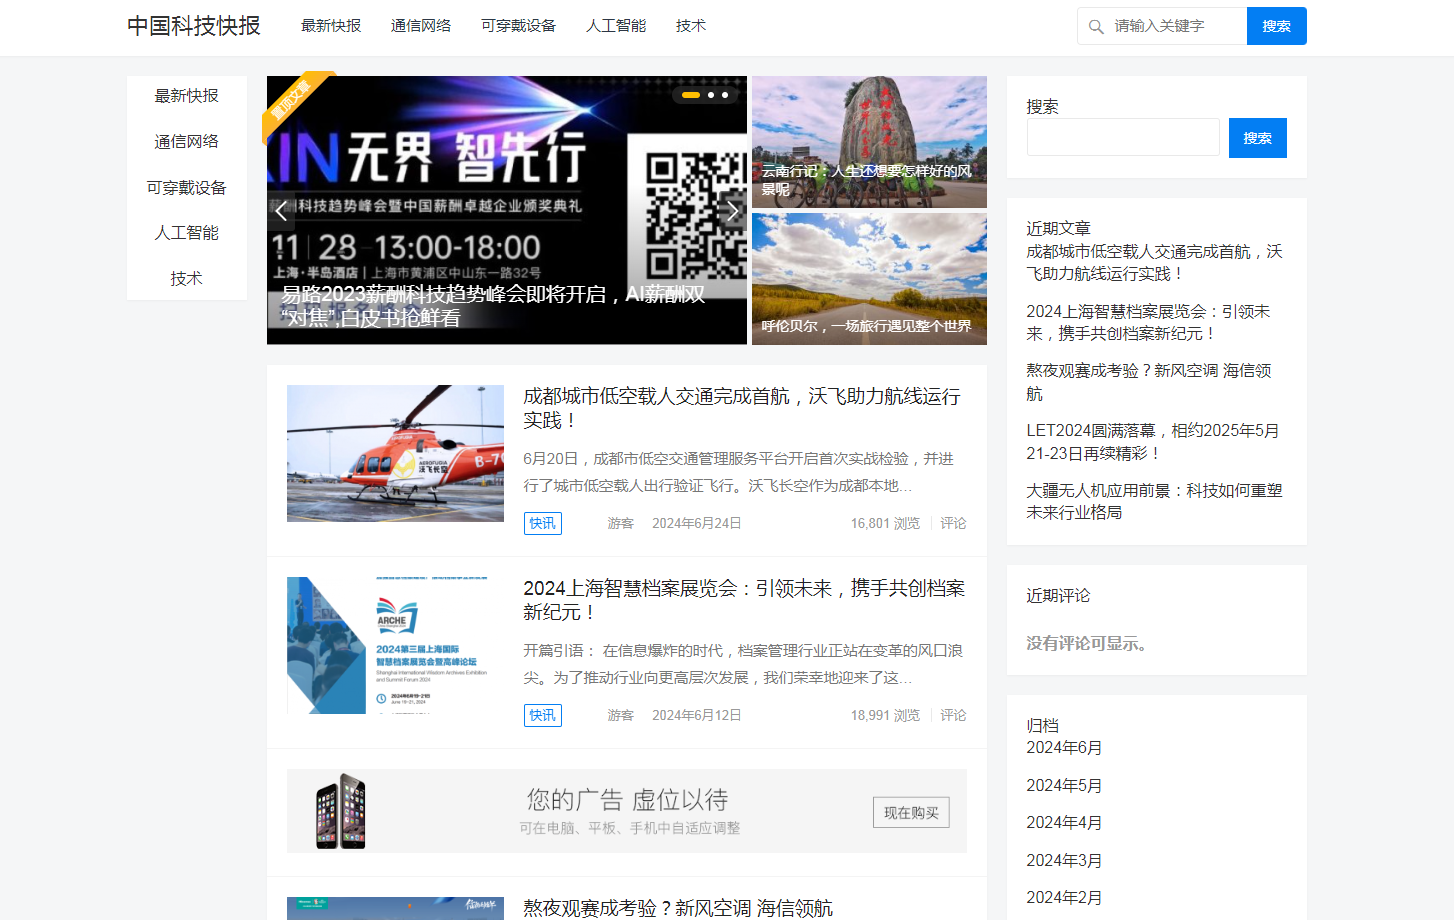Click the 16,801 浏览 view count
Image resolution: width=1454 pixels, height=920 pixels.
pyautogui.click(x=885, y=523)
